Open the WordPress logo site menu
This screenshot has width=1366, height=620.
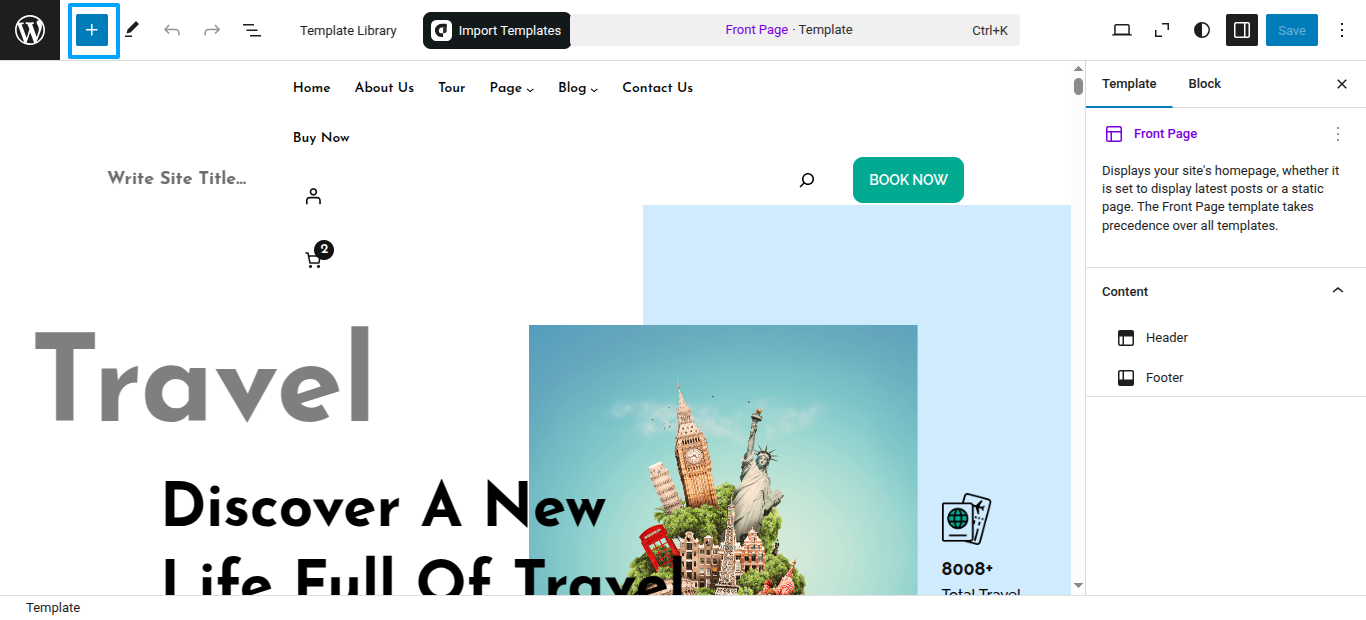point(30,30)
